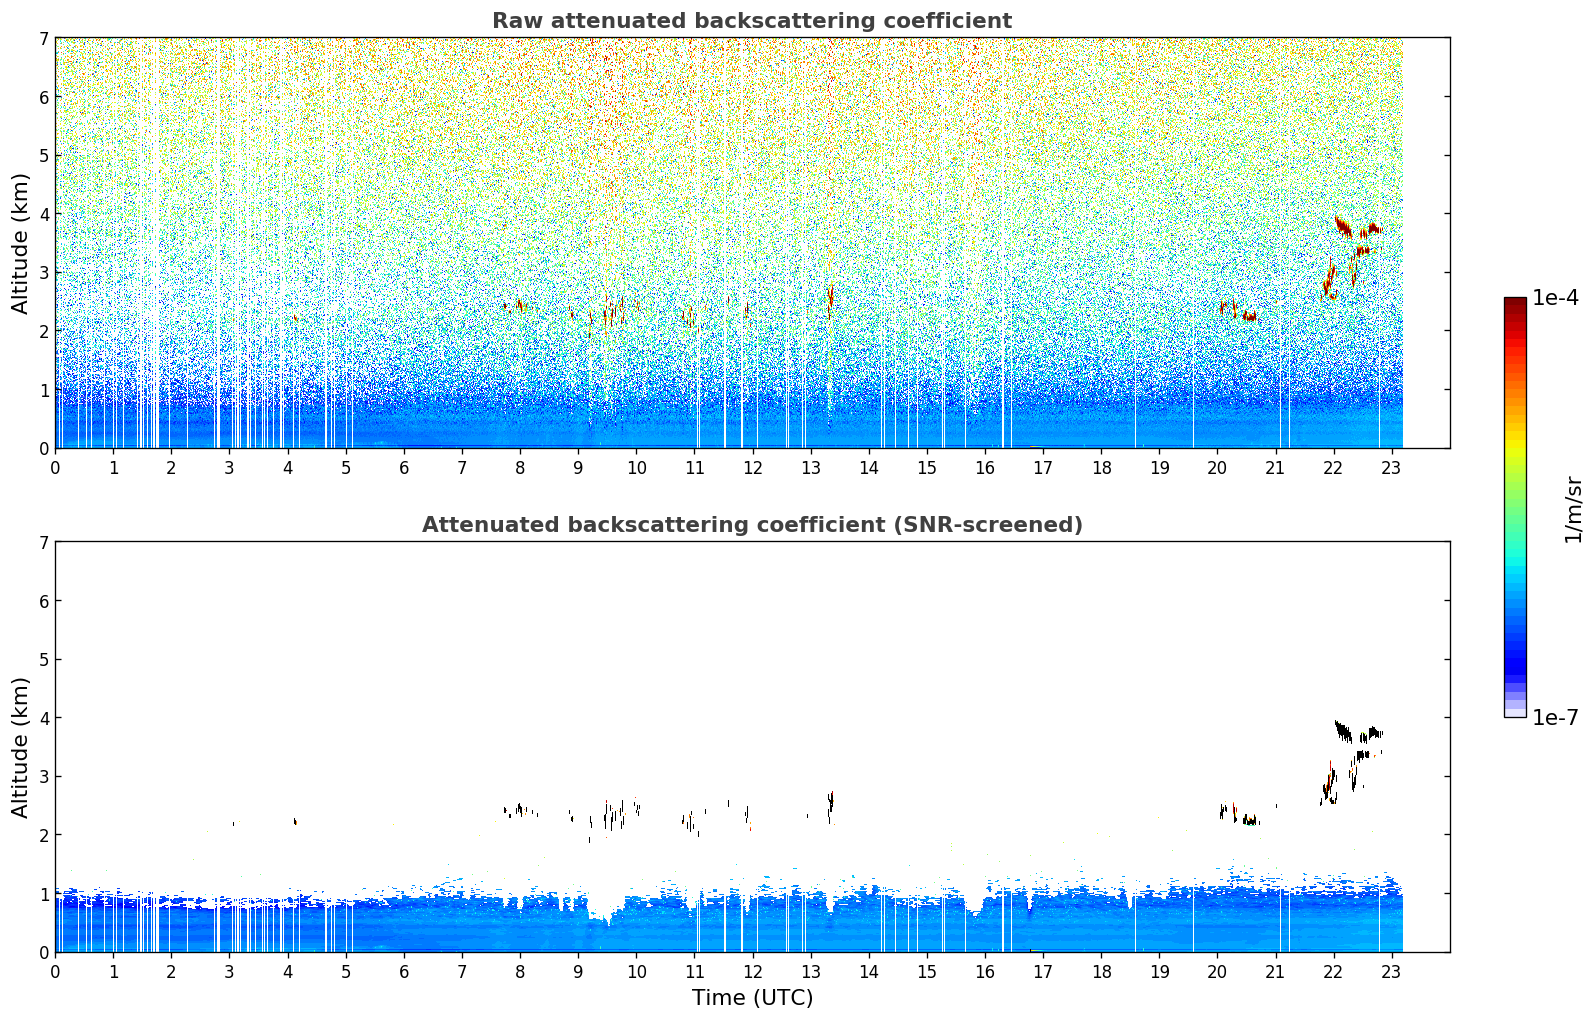Image resolution: width=1595 pixels, height=1020 pixels.
Task: Click the '20' hour tick under the SNR-screened plot
Action: tap(1216, 971)
